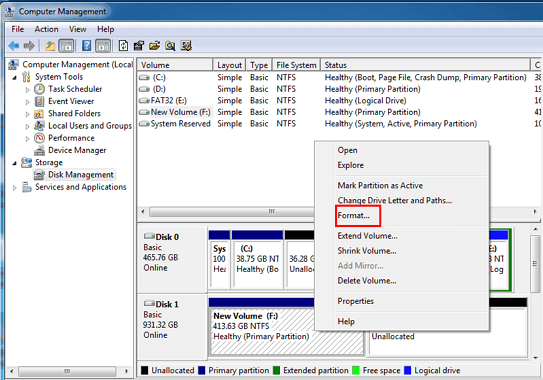Open the Help menu in menu bar
The height and width of the screenshot is (380, 543).
pyautogui.click(x=106, y=29)
